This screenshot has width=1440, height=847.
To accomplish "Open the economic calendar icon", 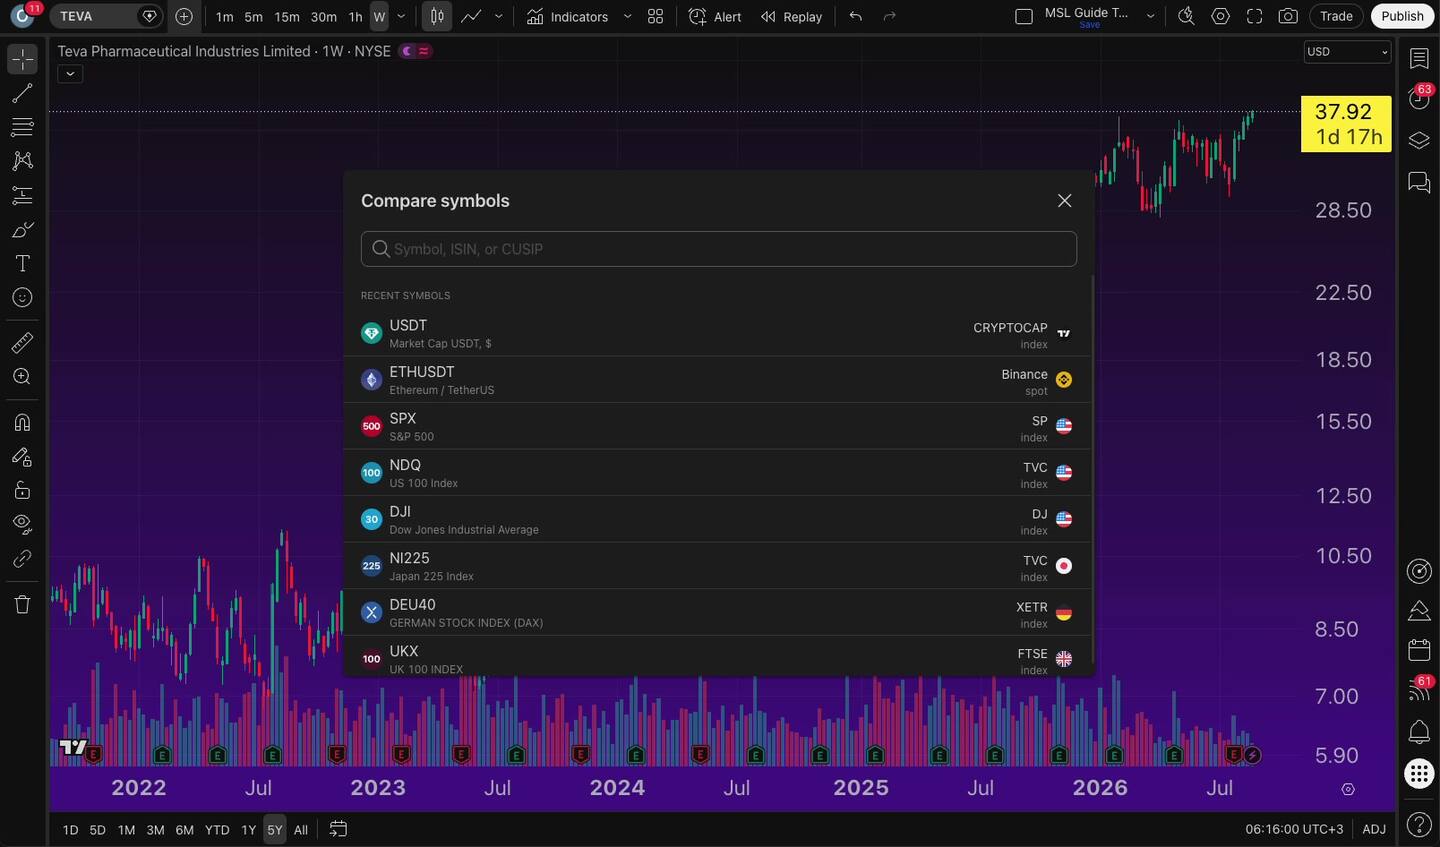I will pos(1419,650).
